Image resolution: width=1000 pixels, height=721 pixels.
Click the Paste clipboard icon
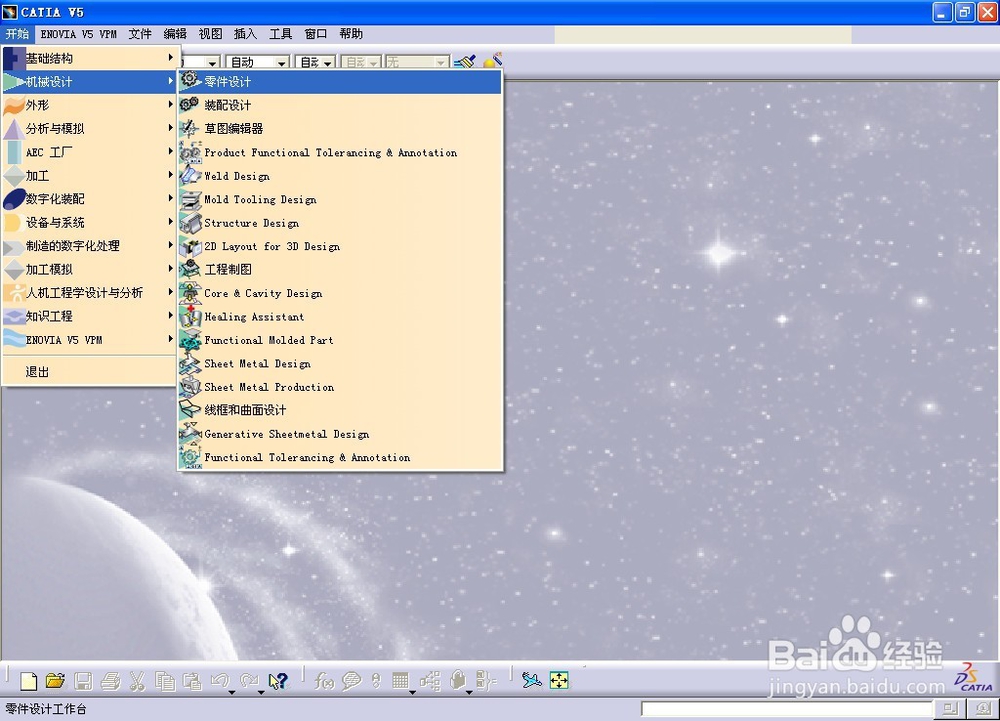pos(192,681)
